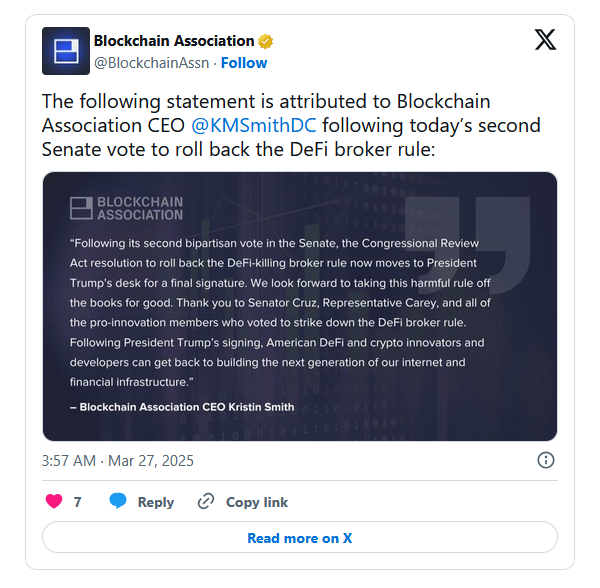Open the @KMSmithDC mention
This screenshot has height=588, width=600.
click(x=254, y=125)
